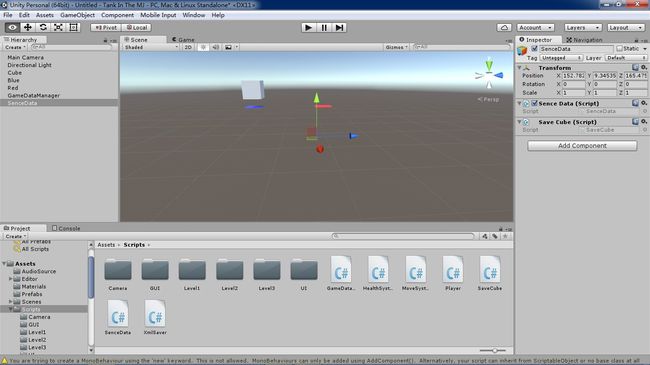Toggle Pivot handle position
Screen dimensions: 650x365
106,27
